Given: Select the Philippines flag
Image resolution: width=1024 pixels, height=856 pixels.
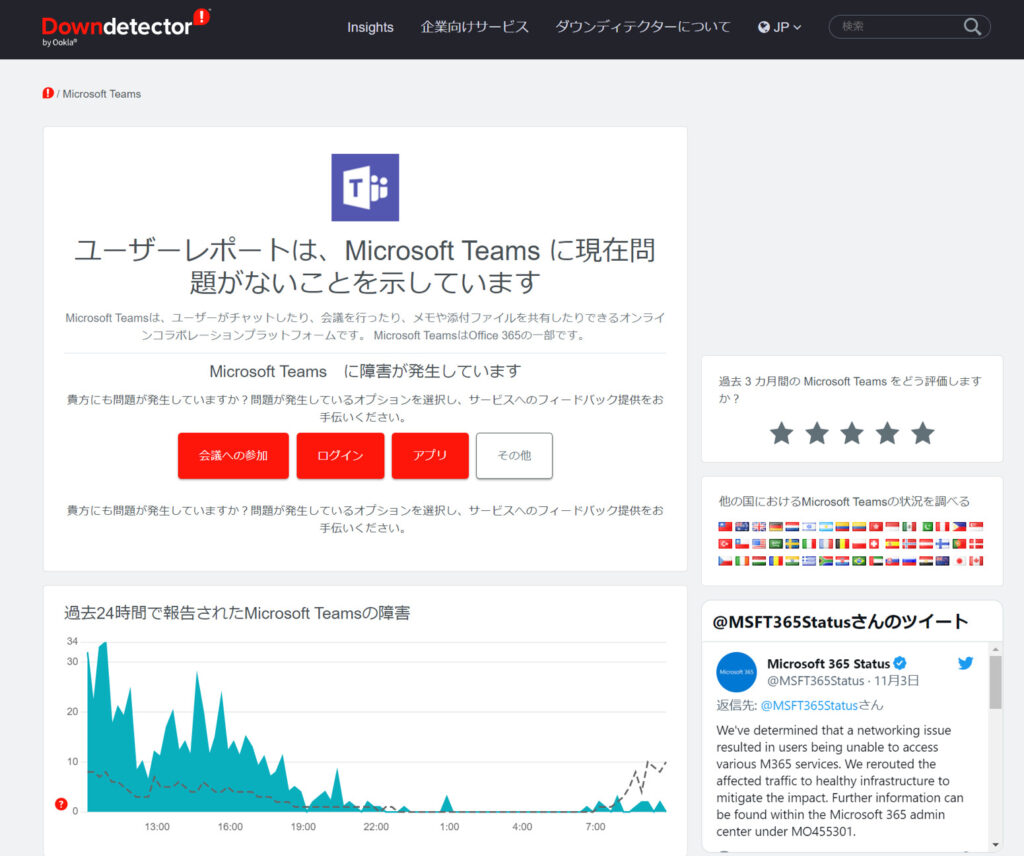Looking at the screenshot, I should (959, 527).
